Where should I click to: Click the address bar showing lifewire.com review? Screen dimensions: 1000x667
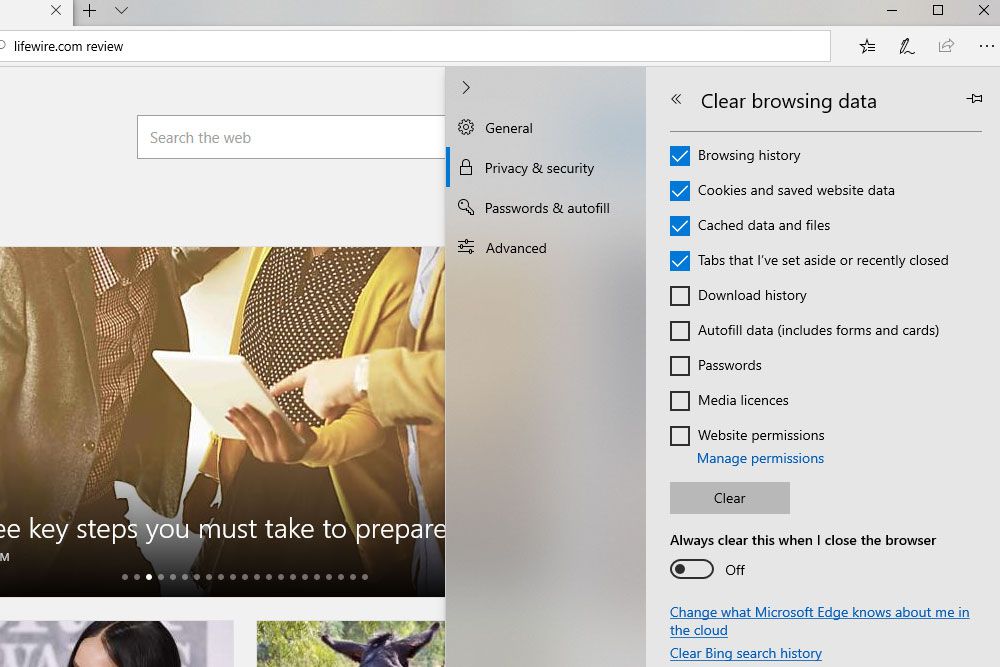point(415,46)
